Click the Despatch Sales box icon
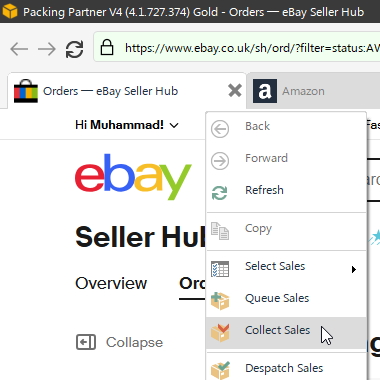The height and width of the screenshot is (380, 380). [220, 370]
